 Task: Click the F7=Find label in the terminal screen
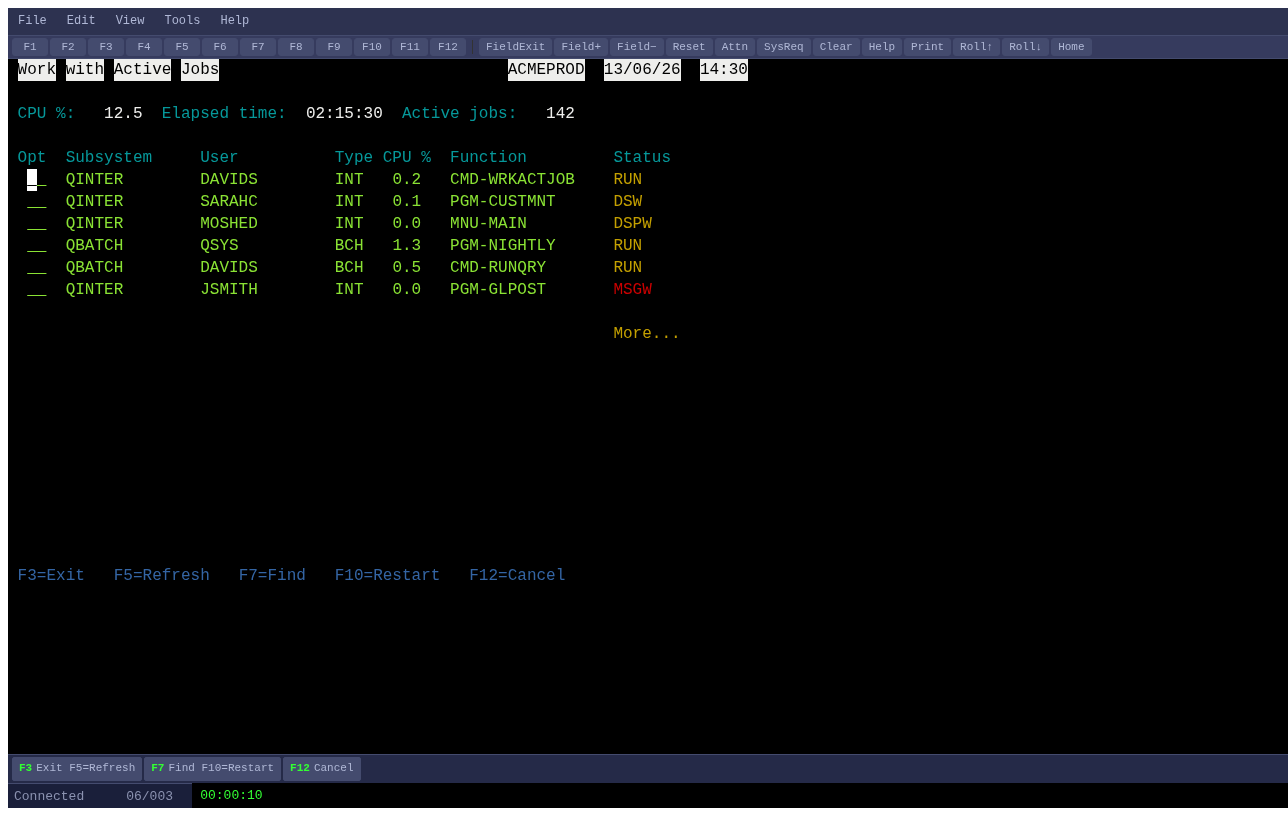272,576
